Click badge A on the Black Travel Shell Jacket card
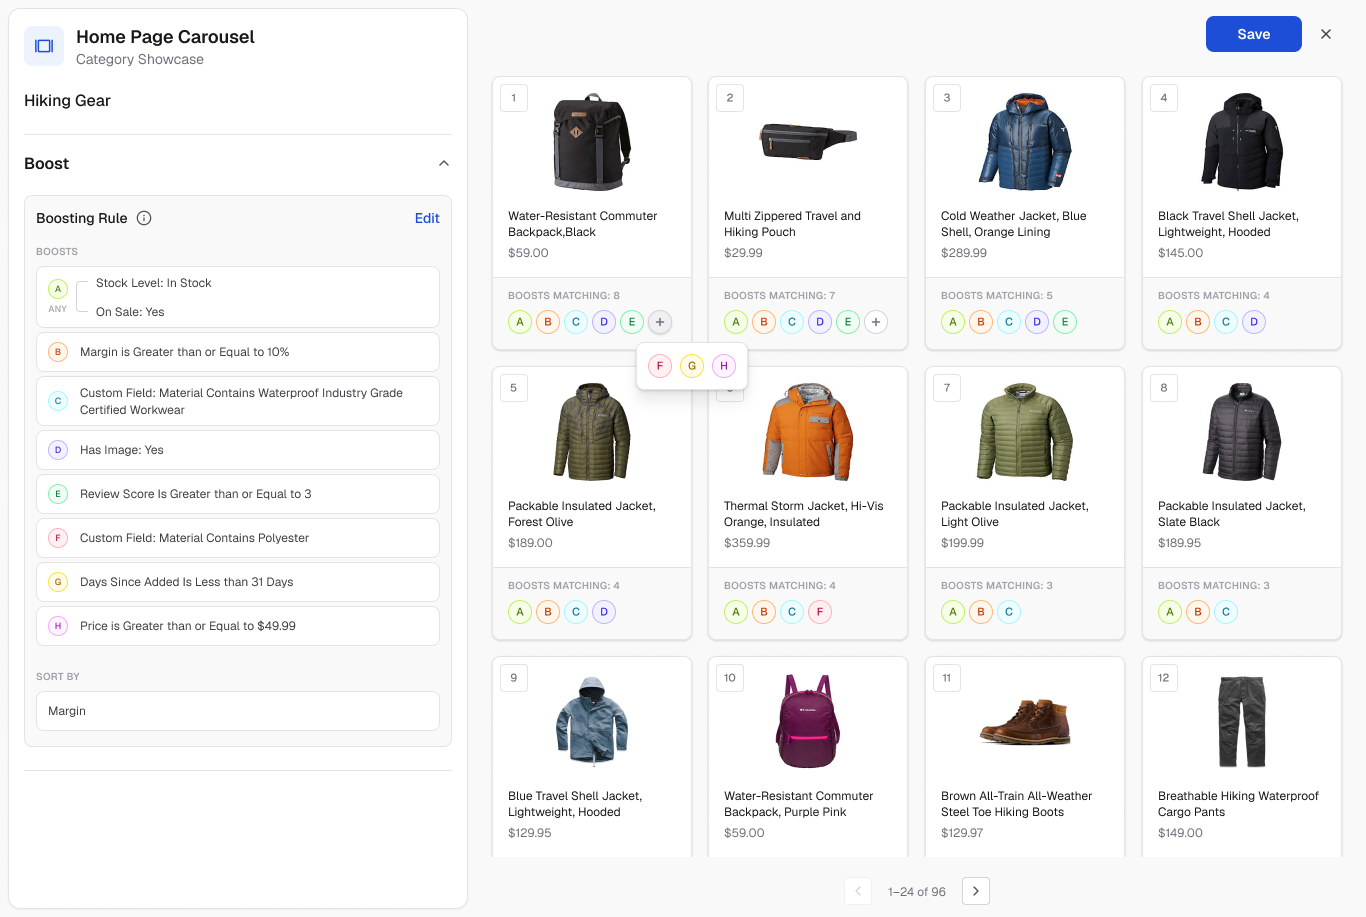 click(x=1170, y=322)
